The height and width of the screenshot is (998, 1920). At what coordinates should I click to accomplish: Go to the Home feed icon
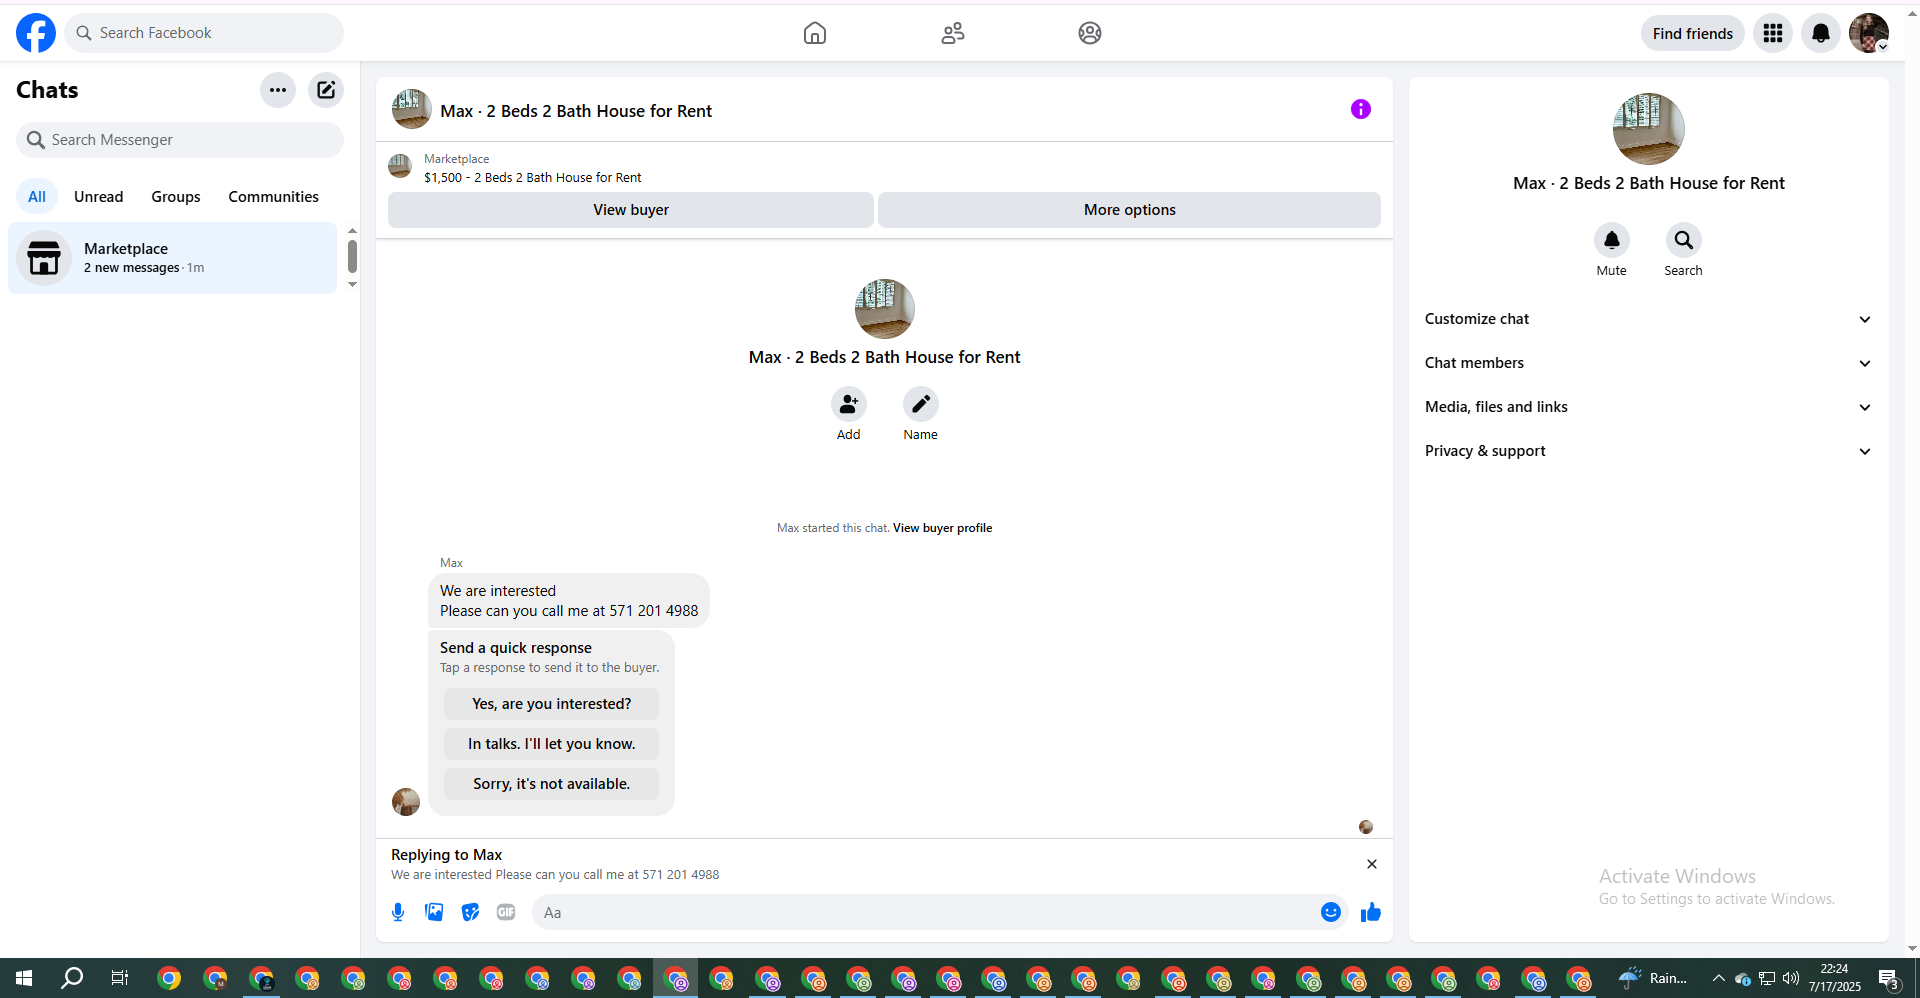[x=815, y=33]
